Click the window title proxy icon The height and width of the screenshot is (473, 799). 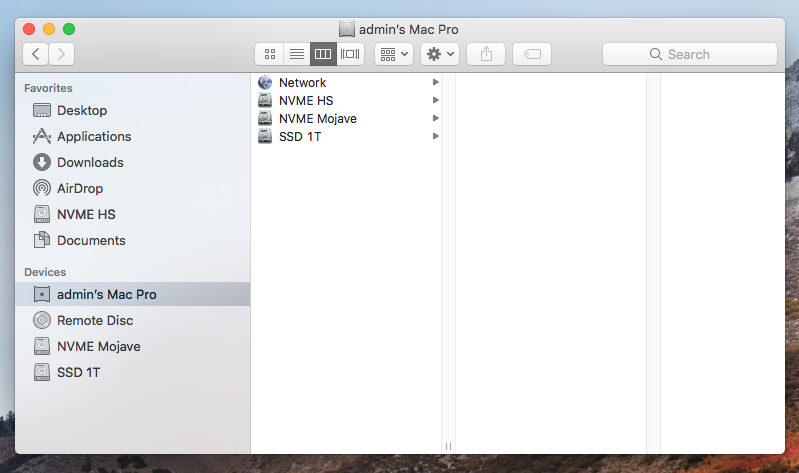click(x=347, y=30)
